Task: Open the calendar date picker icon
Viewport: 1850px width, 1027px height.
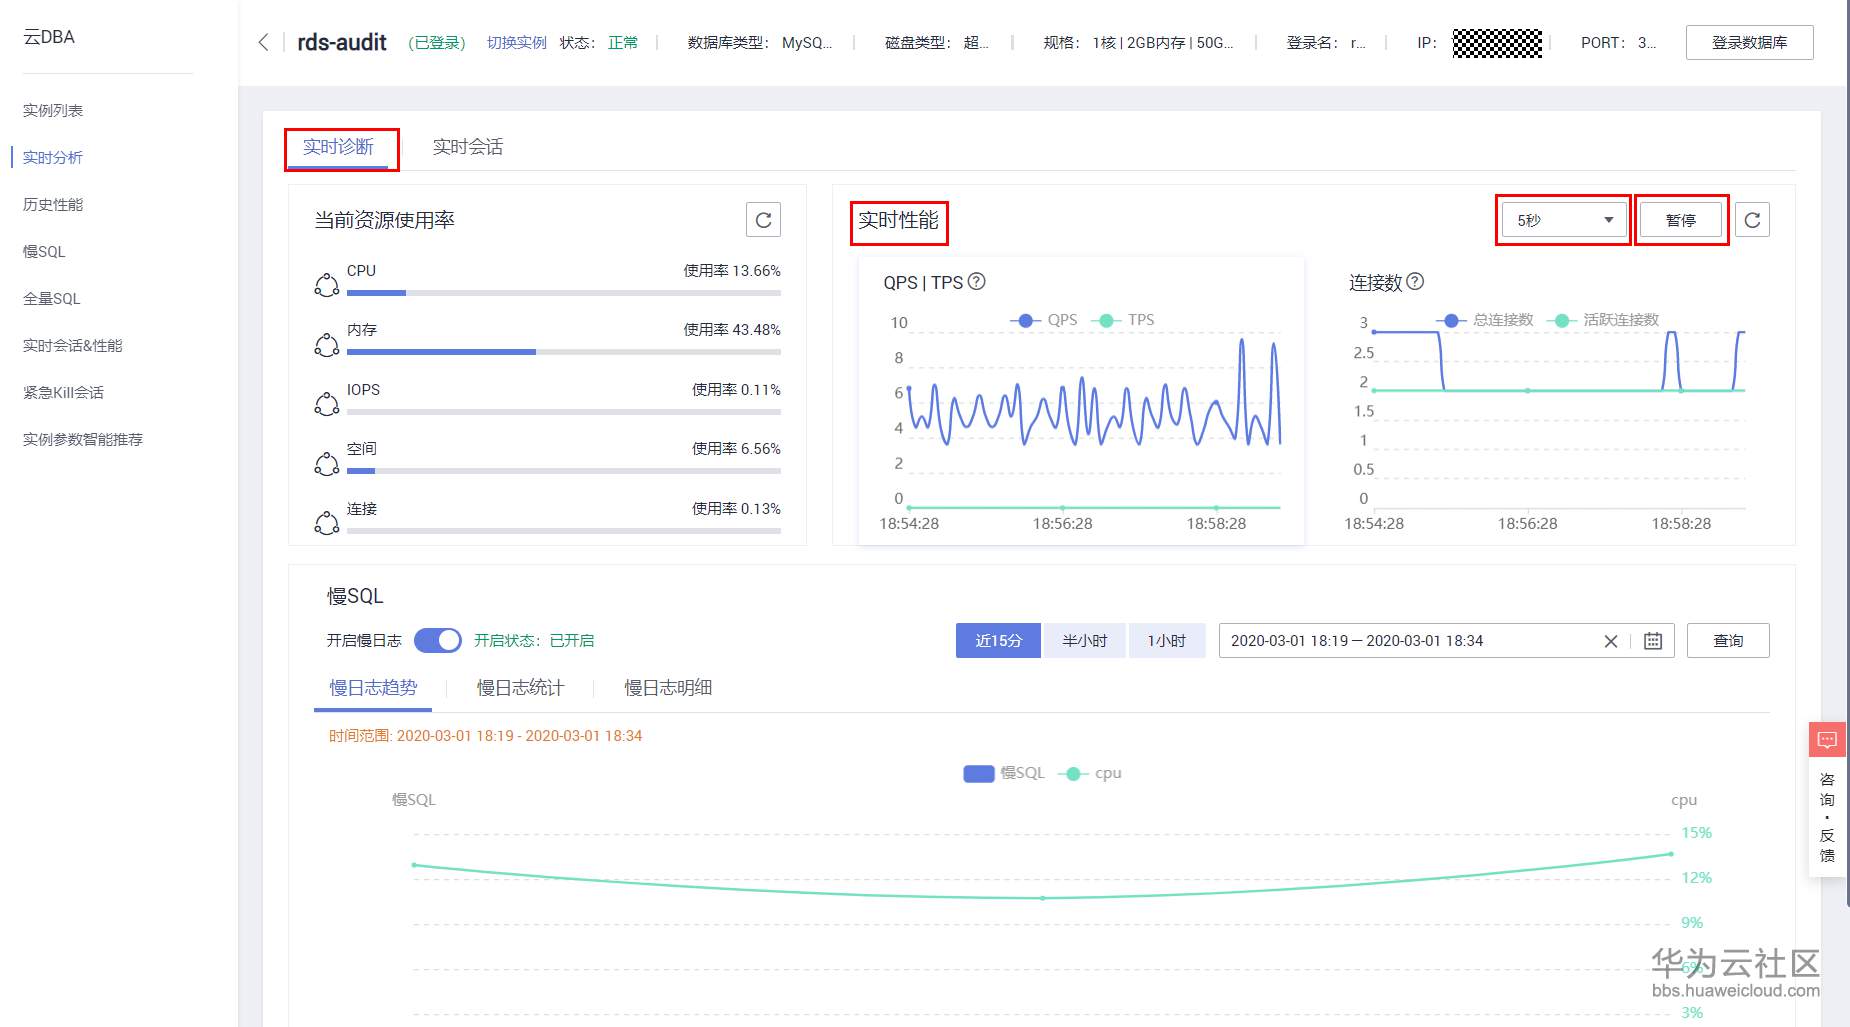Action: (1653, 641)
